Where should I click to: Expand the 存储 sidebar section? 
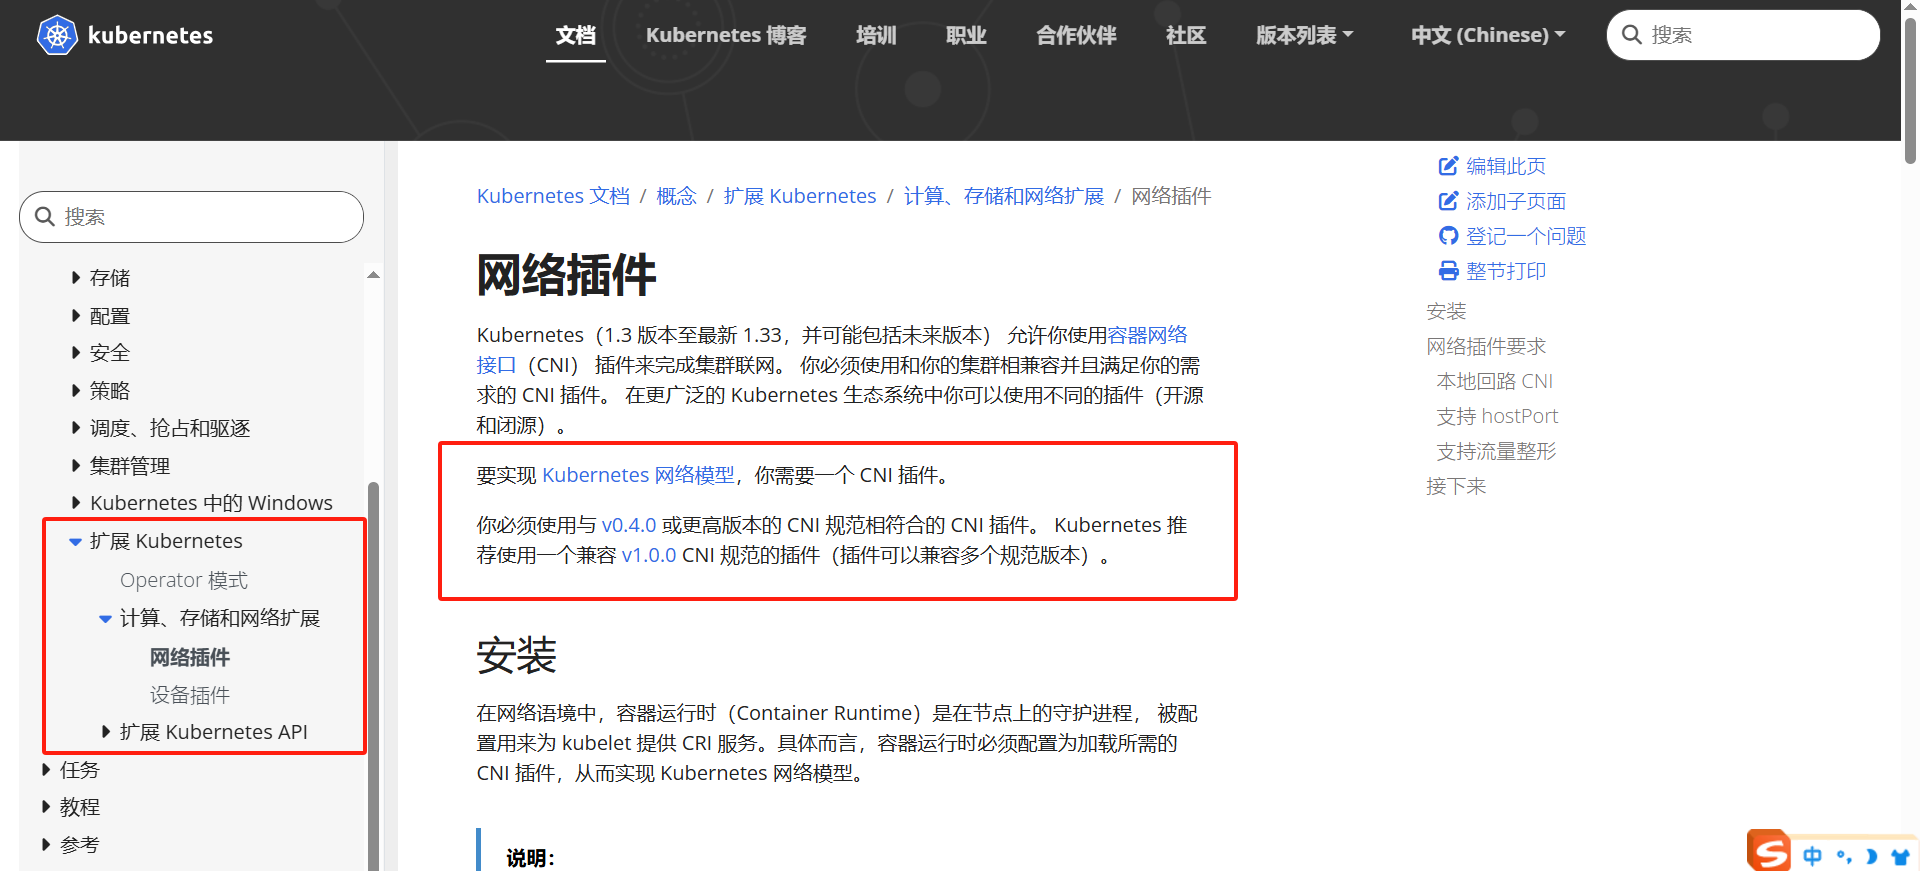76,278
